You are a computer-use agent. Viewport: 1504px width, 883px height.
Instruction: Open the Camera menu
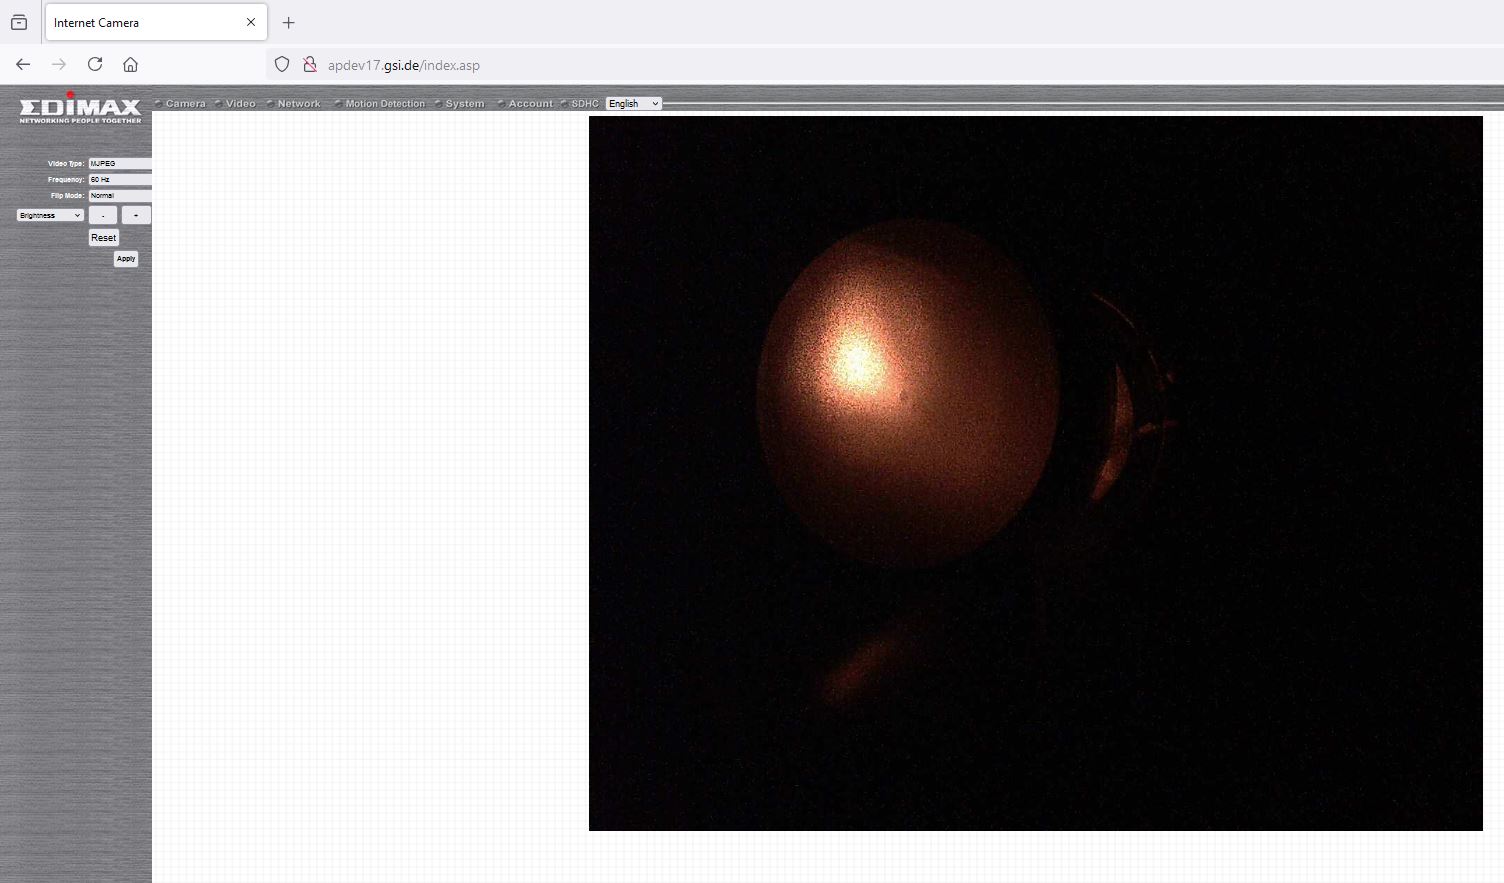(185, 104)
